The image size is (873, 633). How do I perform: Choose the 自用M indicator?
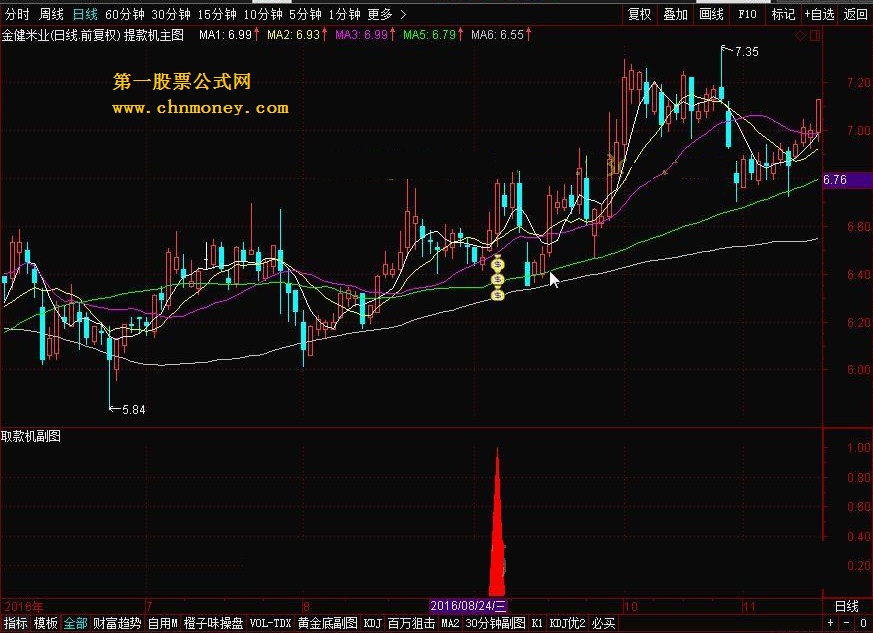163,624
